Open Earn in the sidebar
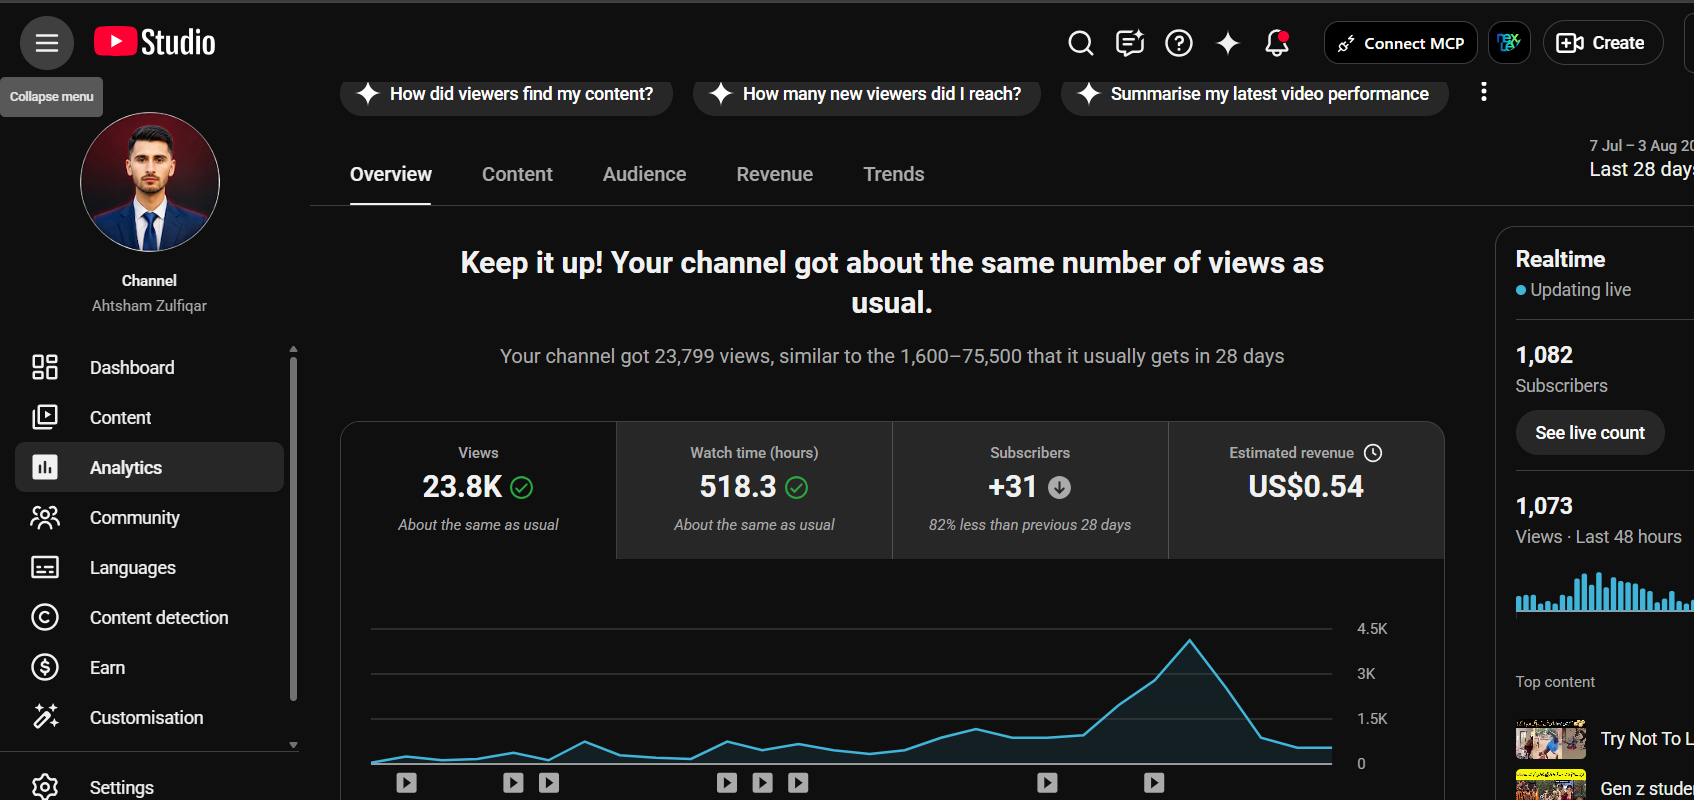Viewport: 1694px width, 800px height. coord(150,667)
